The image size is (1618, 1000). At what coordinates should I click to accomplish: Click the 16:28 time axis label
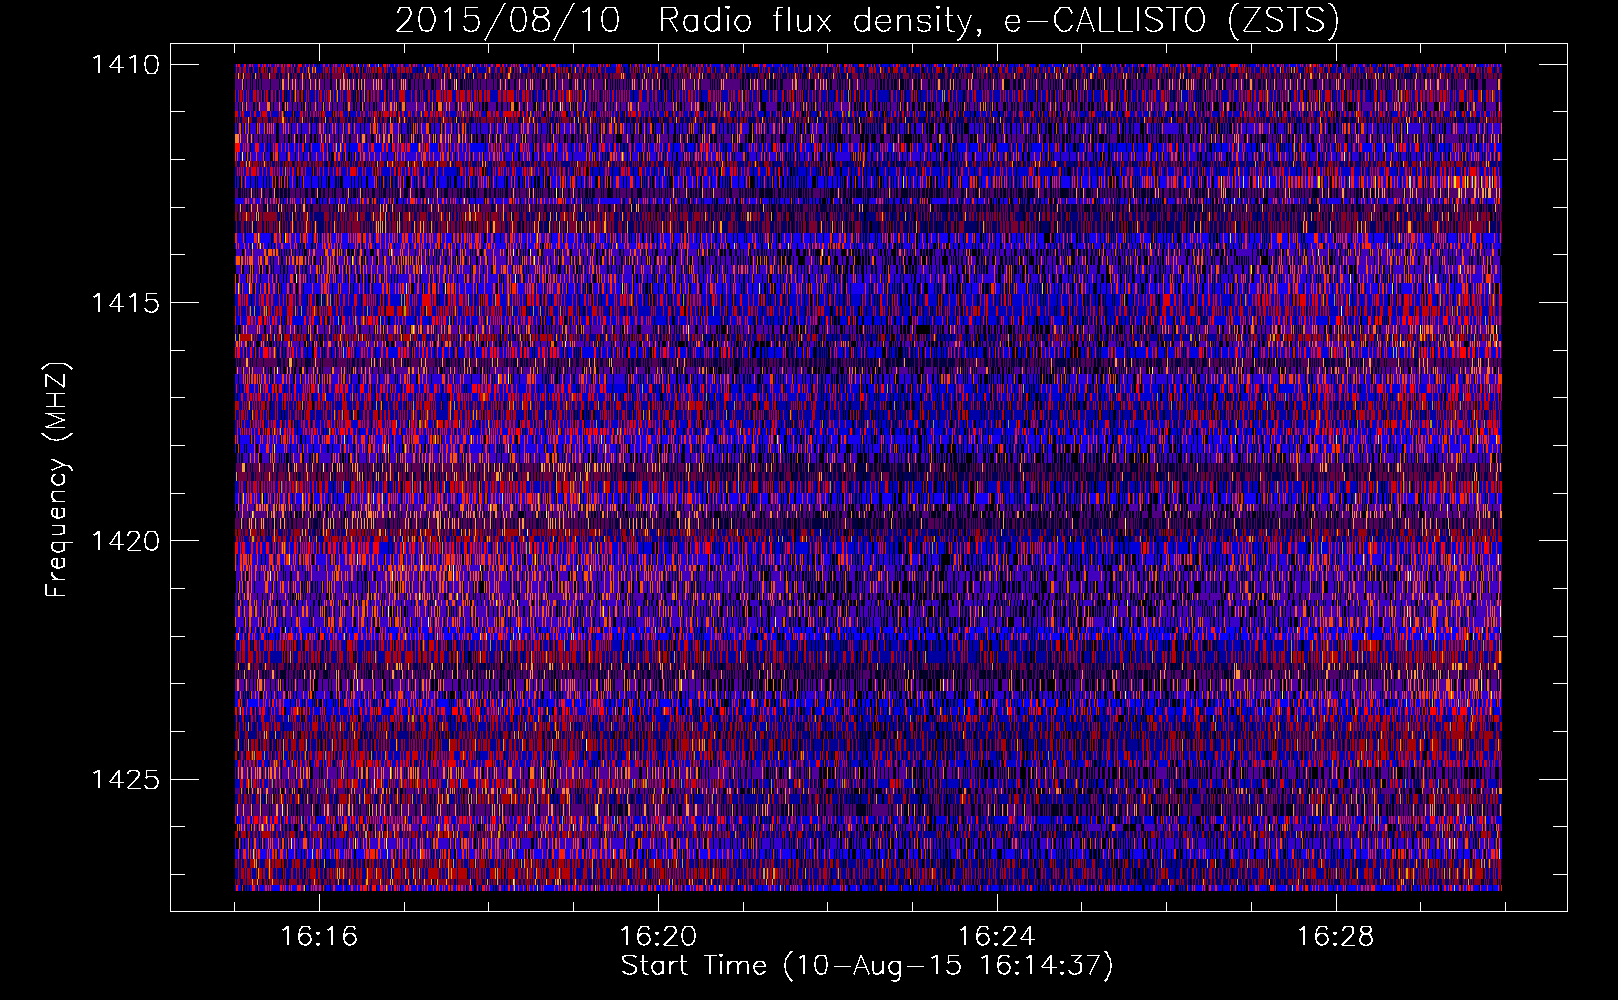point(1336,937)
